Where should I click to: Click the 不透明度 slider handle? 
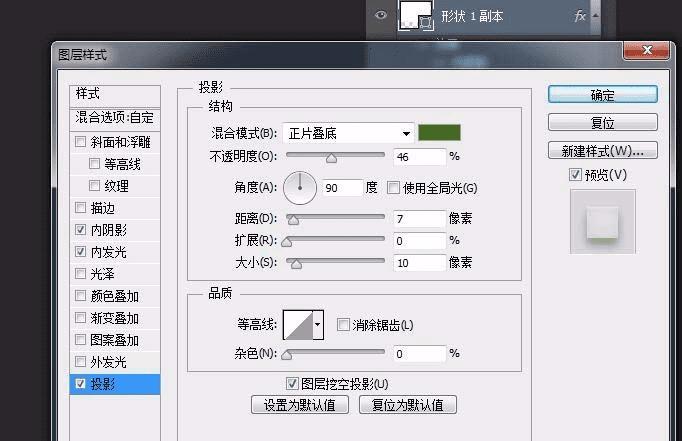click(x=331, y=158)
